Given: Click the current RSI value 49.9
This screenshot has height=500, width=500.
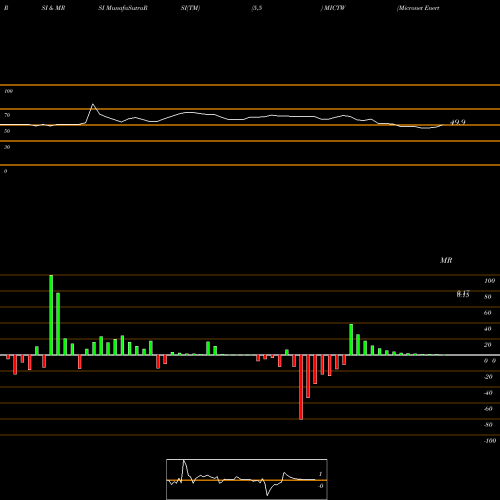Looking at the screenshot, I should 458,122.
